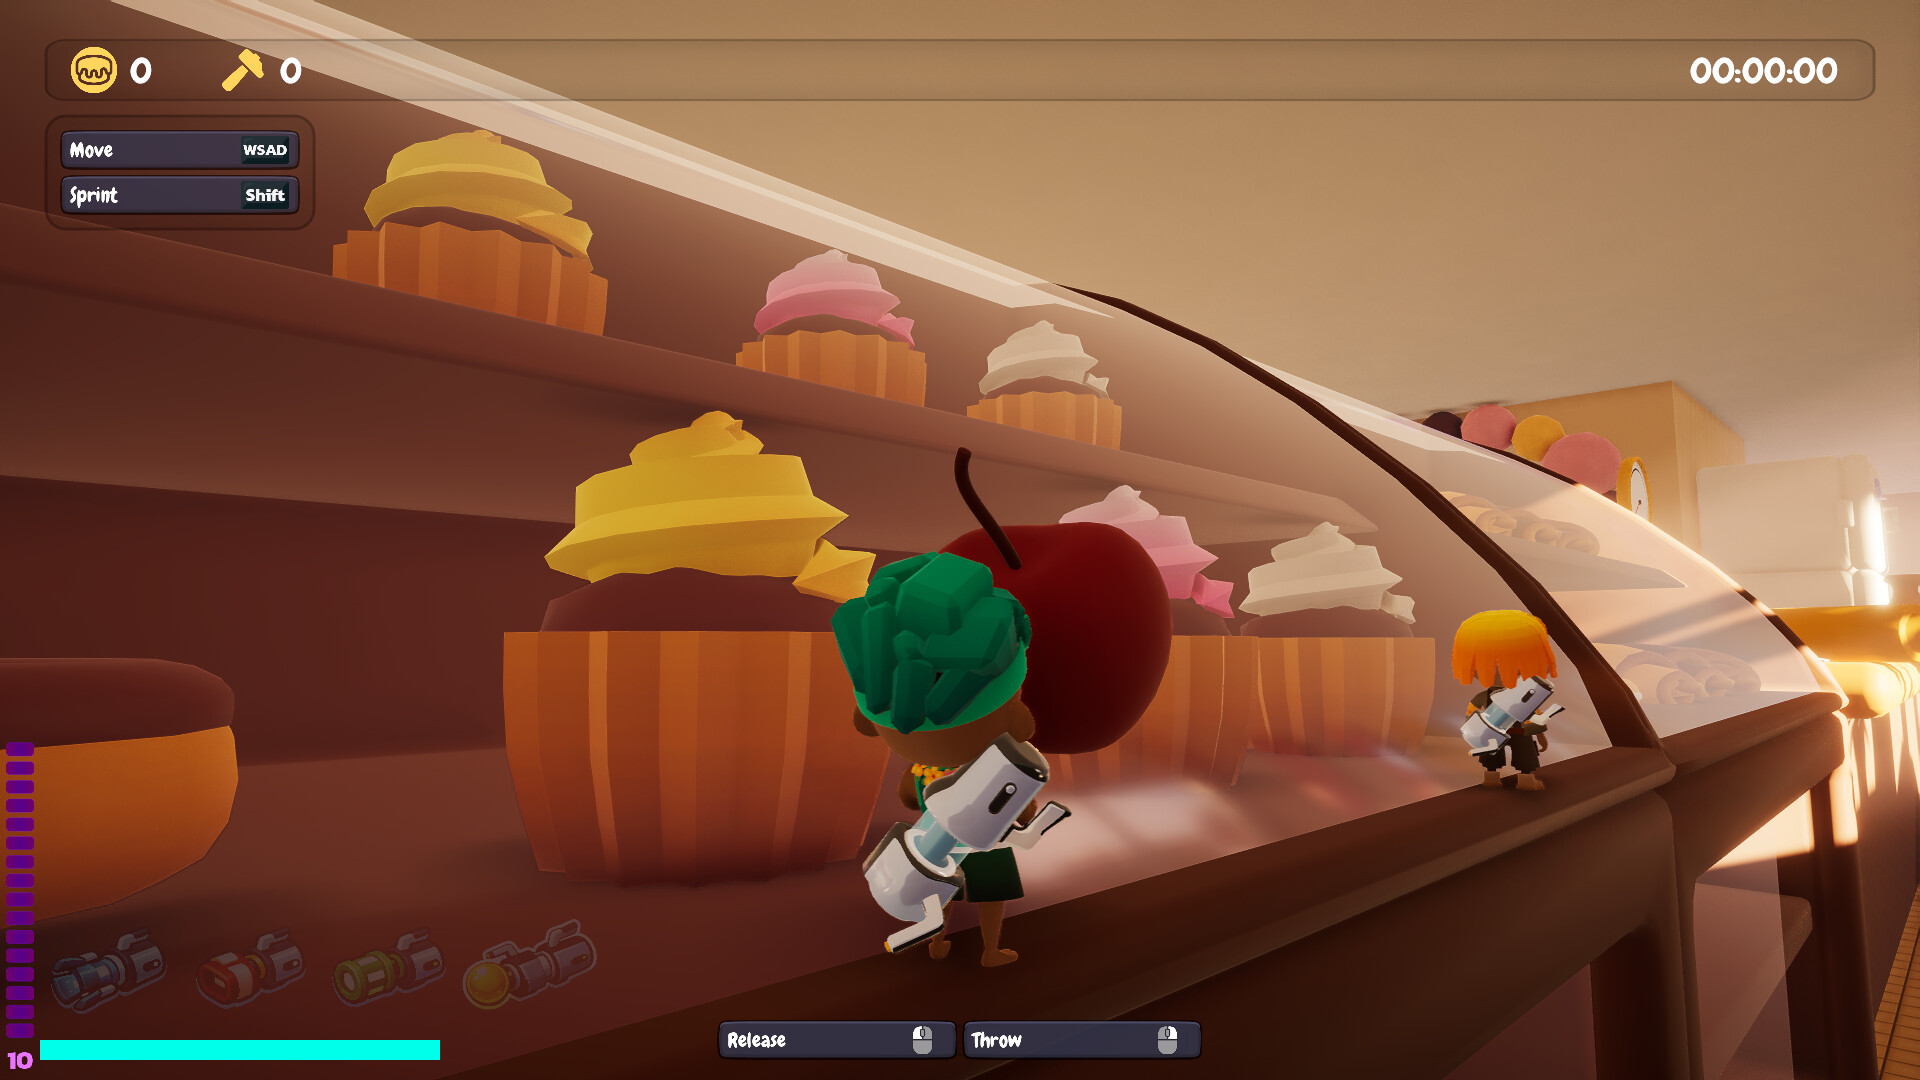This screenshot has width=1920, height=1080.
Task: Click the Shift key label
Action: pyautogui.click(x=265, y=195)
